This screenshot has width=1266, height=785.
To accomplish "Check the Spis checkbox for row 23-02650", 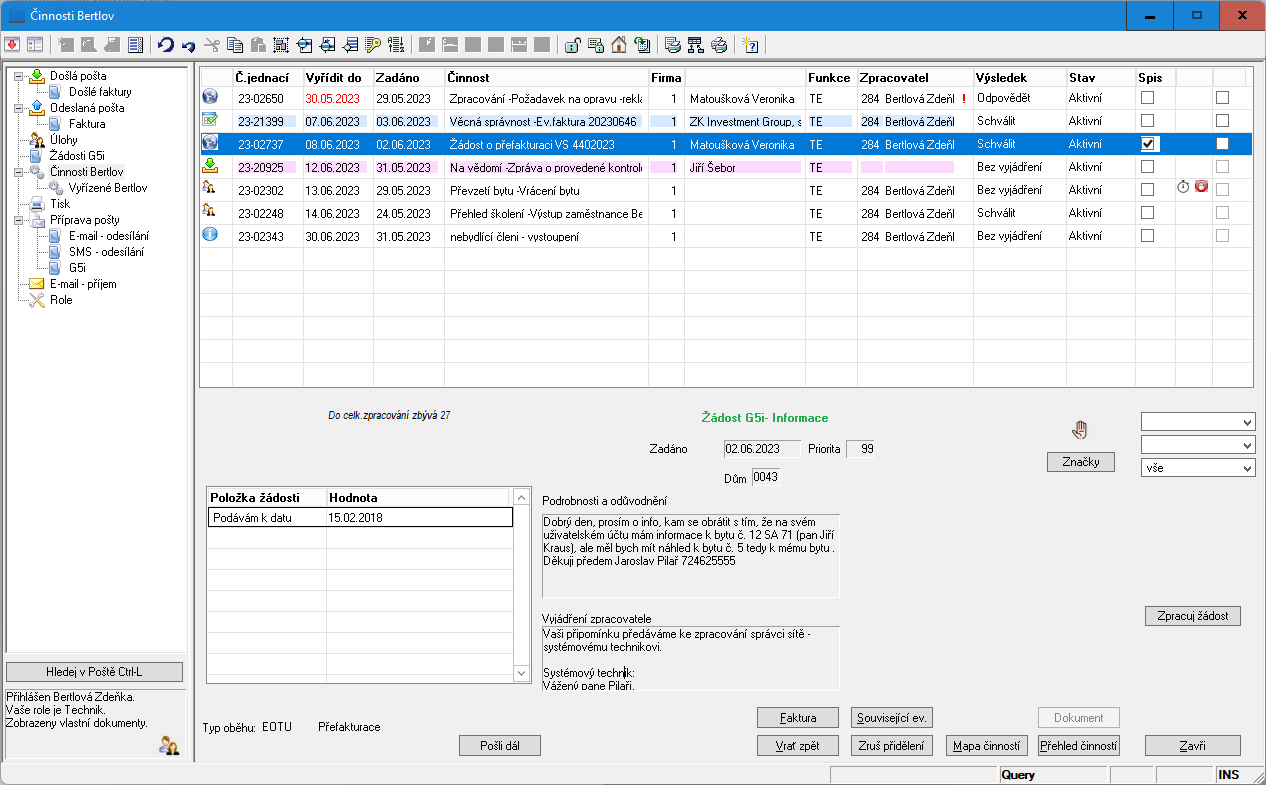I will click(x=1148, y=98).
